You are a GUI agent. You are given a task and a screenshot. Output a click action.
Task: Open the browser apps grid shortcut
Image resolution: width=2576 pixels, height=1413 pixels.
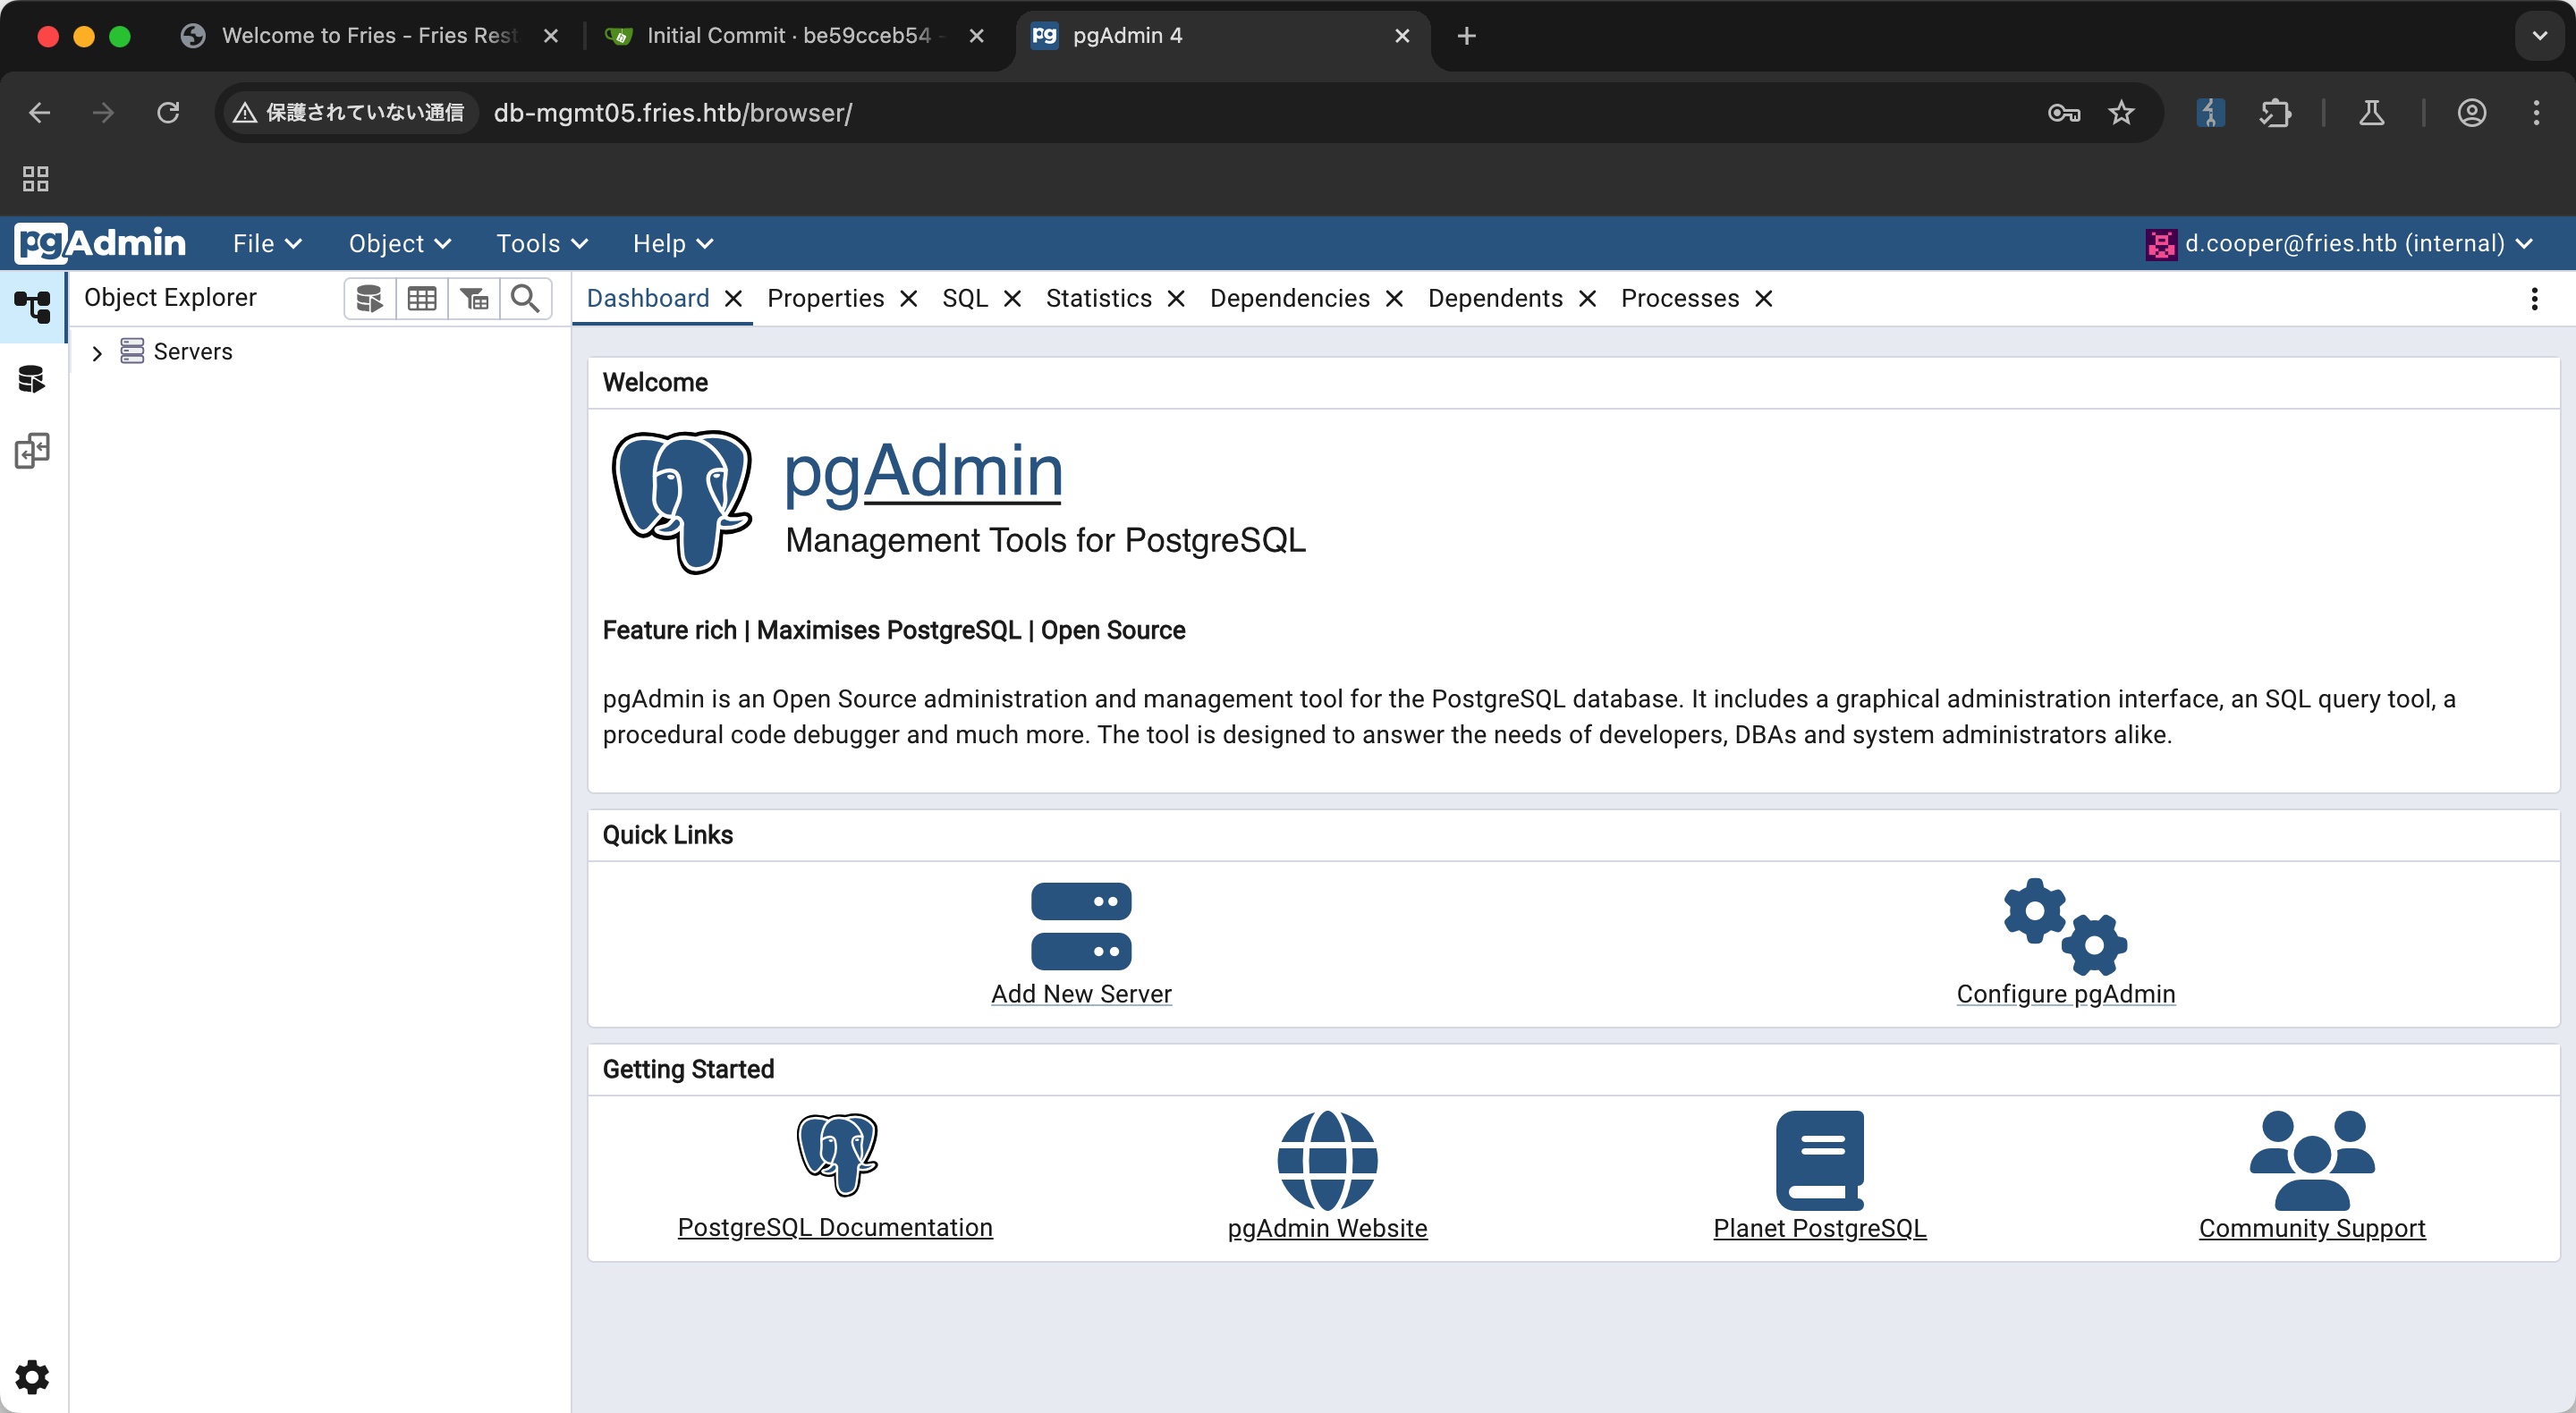click(x=36, y=179)
